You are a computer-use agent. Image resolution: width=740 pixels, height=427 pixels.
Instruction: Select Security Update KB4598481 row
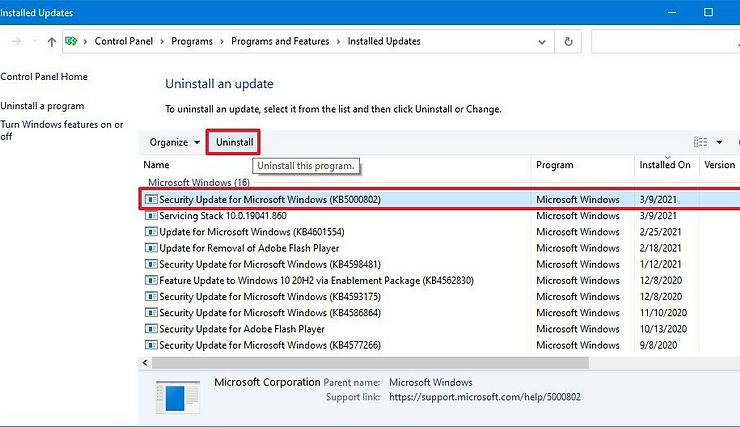(440, 264)
